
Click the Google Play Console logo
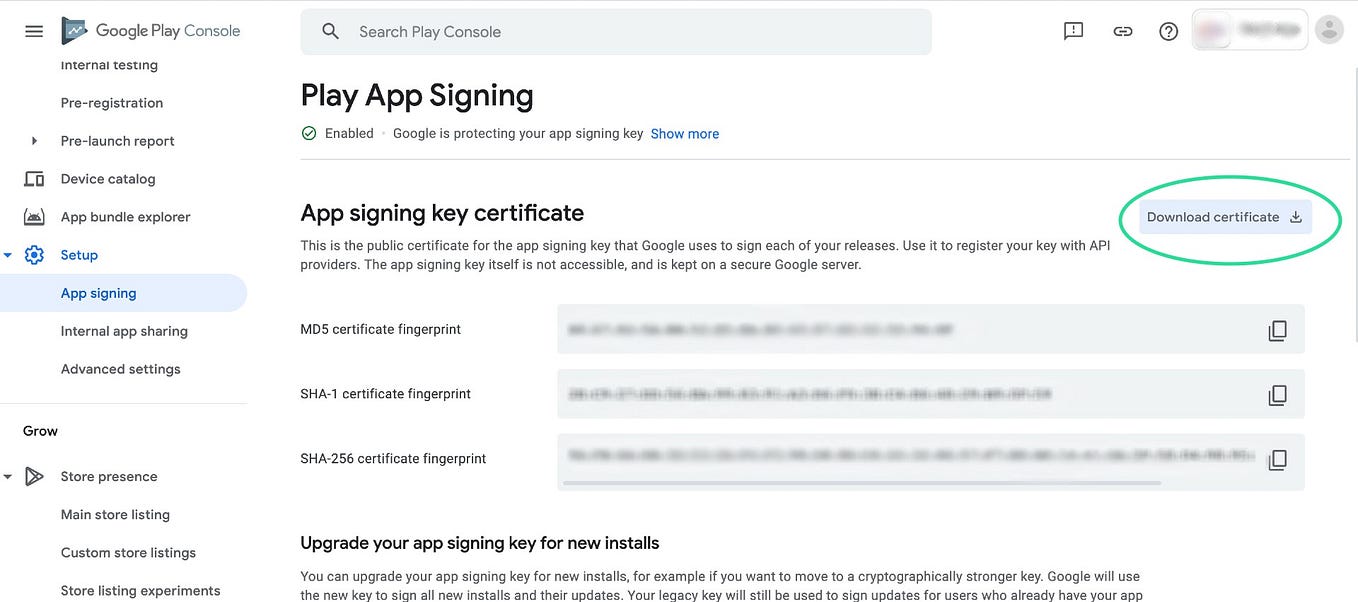150,30
